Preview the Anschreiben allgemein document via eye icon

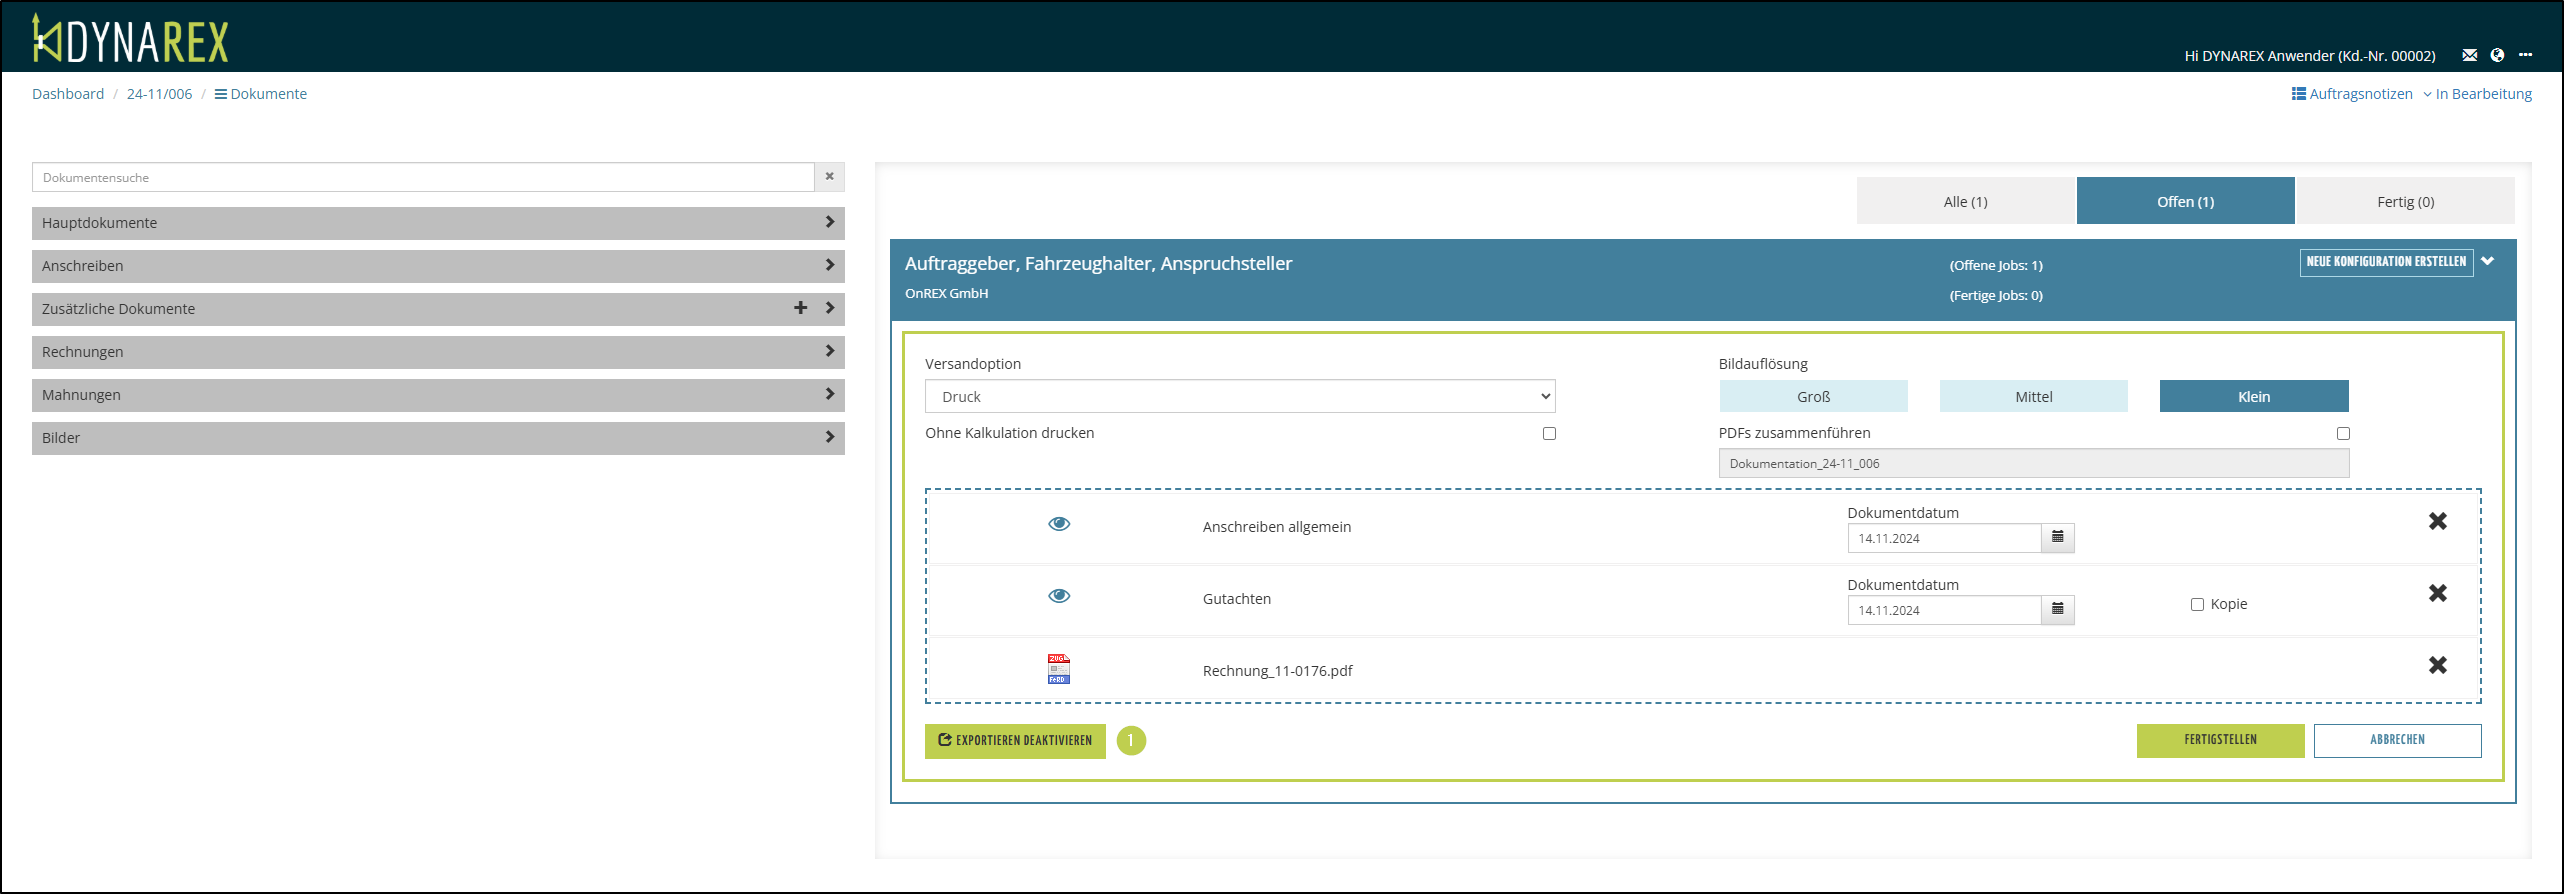coord(1059,524)
